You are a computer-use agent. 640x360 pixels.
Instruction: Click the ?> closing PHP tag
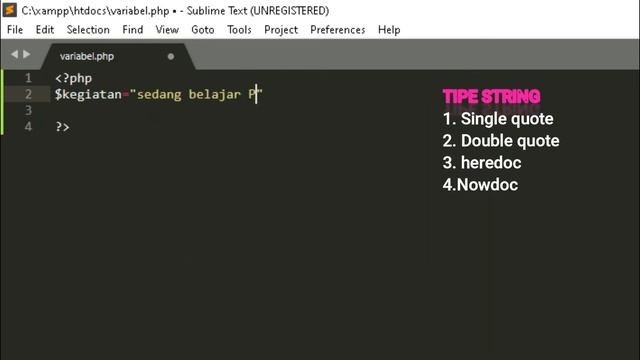click(62, 127)
